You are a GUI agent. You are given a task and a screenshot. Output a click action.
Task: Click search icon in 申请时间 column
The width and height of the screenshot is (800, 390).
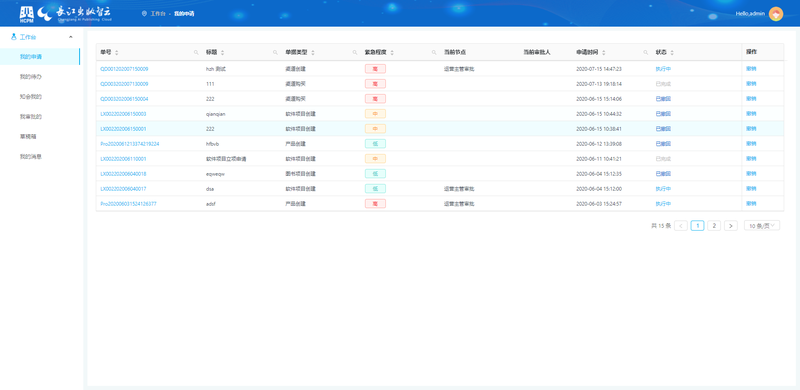[x=646, y=53]
